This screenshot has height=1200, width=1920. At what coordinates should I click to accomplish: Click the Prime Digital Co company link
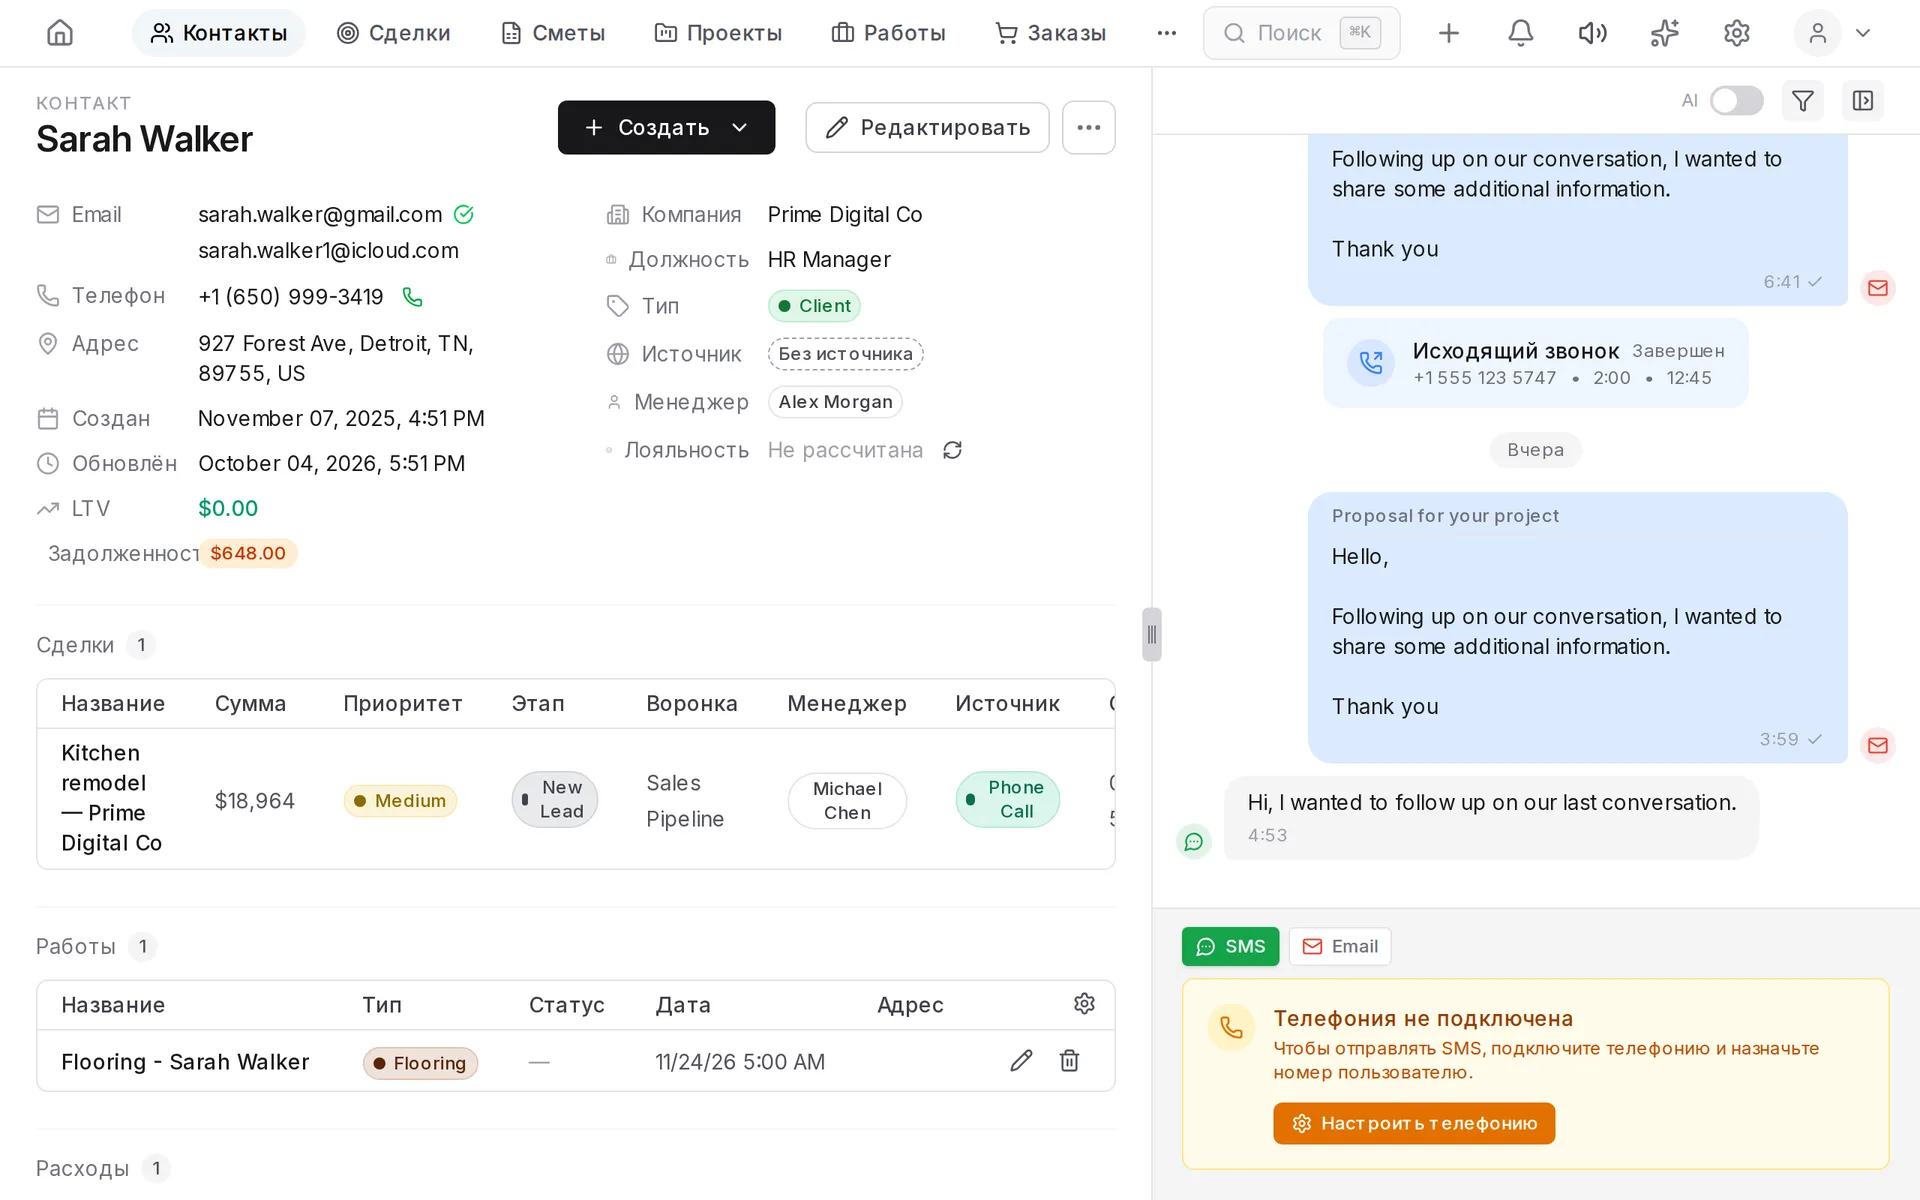tap(845, 215)
